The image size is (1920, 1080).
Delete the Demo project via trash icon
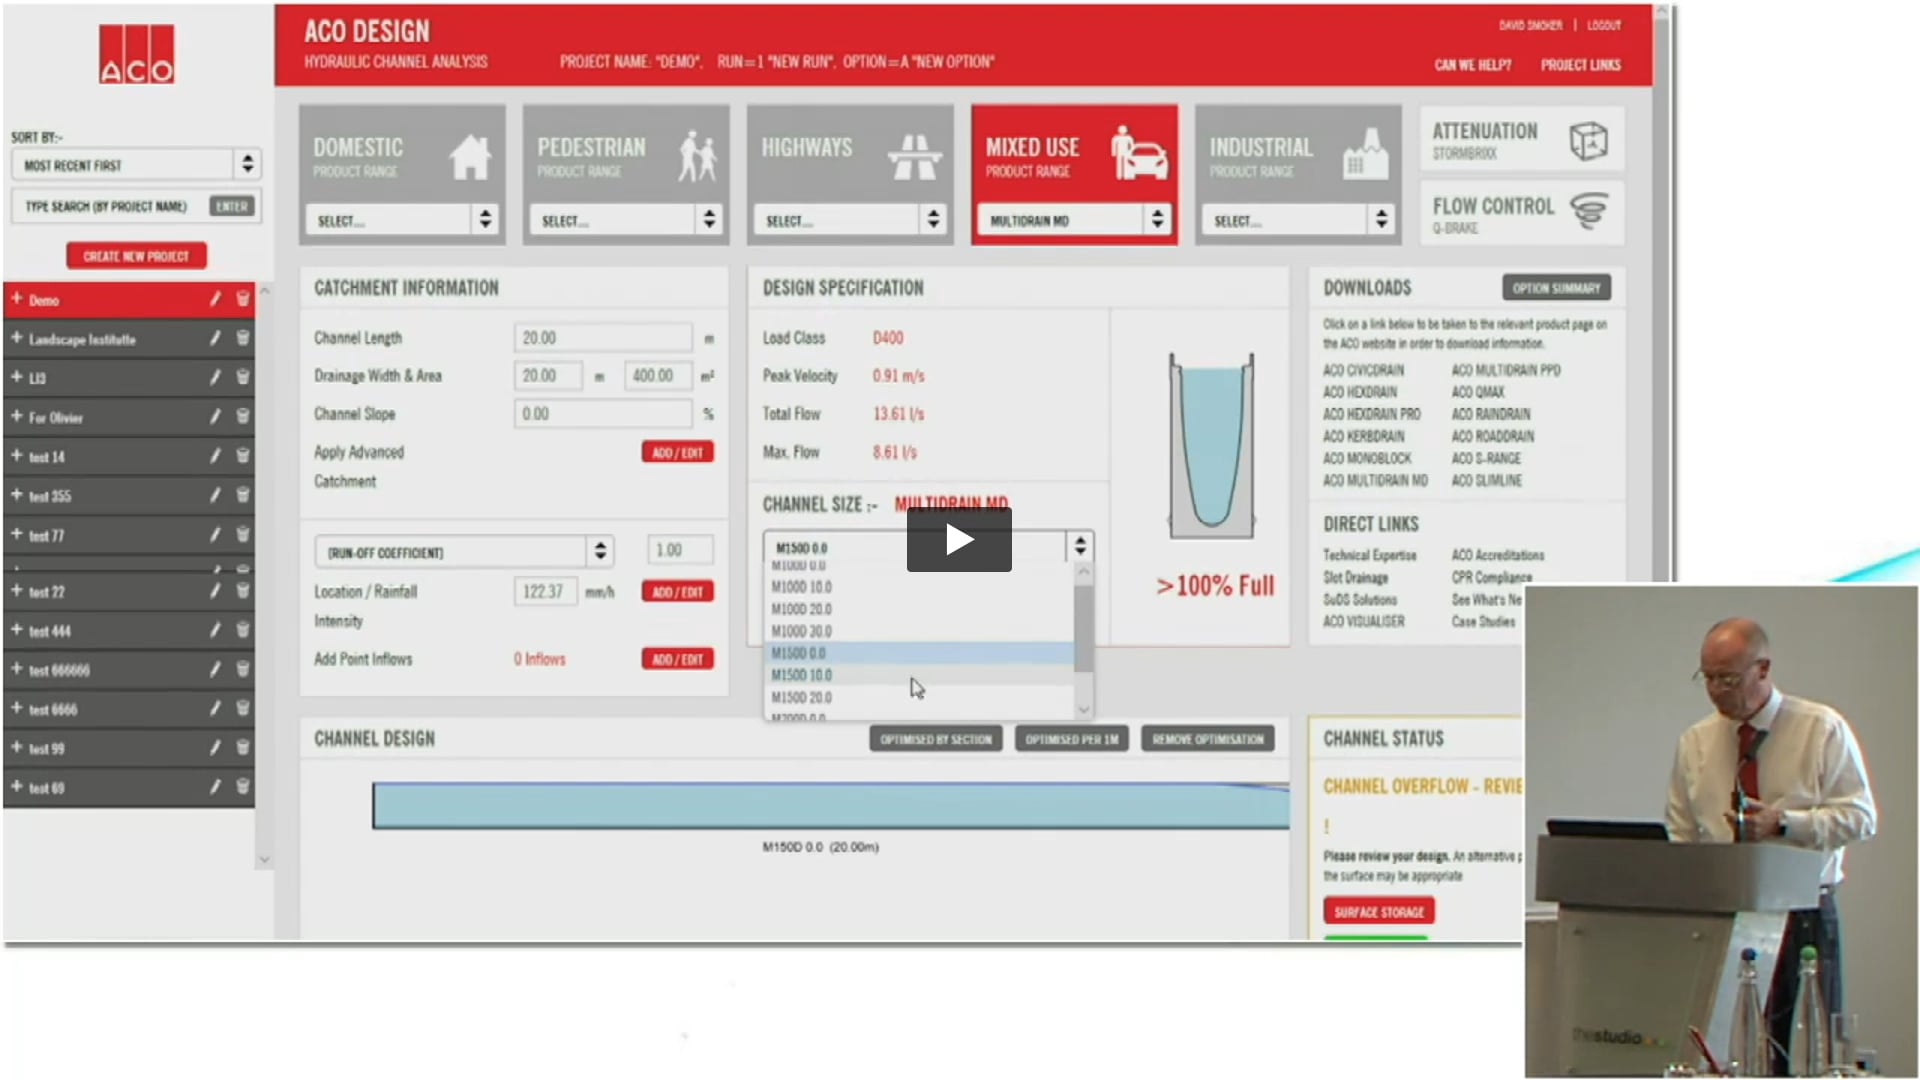tap(242, 299)
